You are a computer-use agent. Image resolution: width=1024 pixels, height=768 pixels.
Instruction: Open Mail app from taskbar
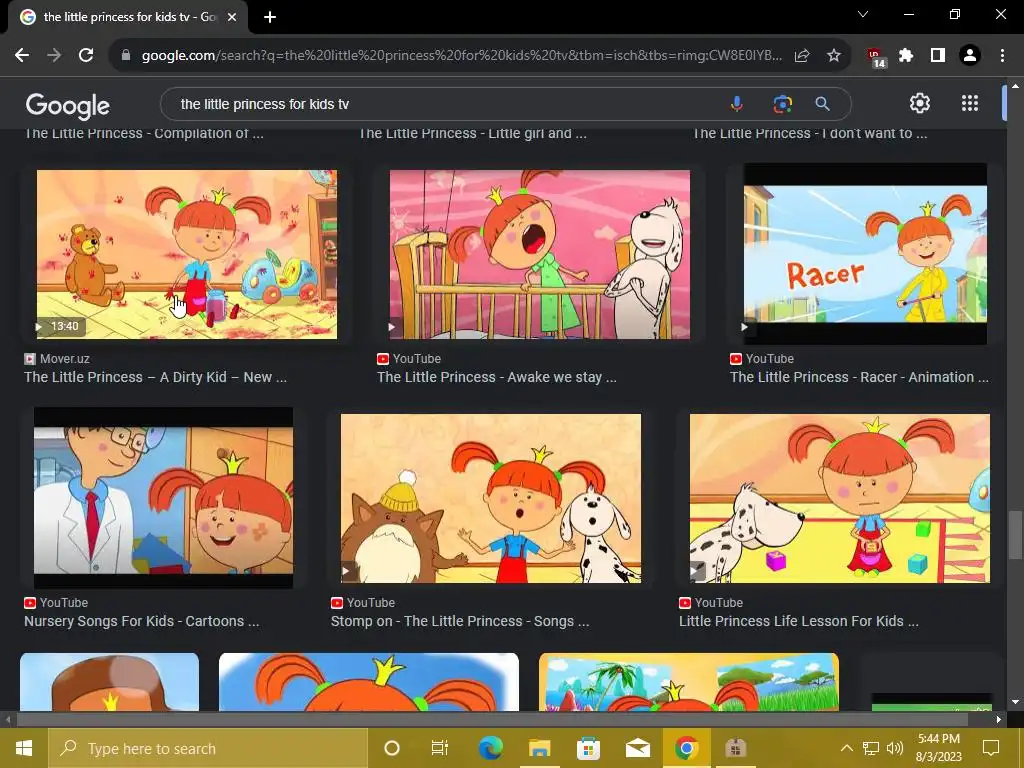click(637, 748)
